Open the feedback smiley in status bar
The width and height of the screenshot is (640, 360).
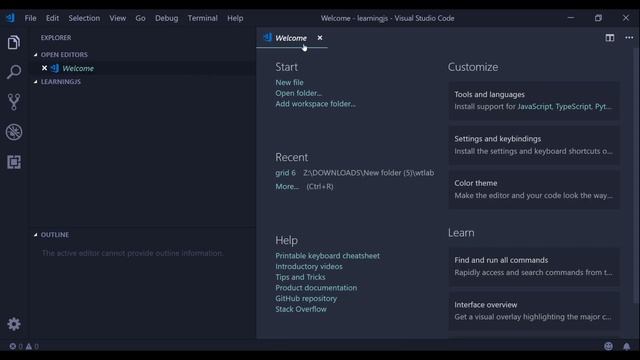(x=608, y=346)
